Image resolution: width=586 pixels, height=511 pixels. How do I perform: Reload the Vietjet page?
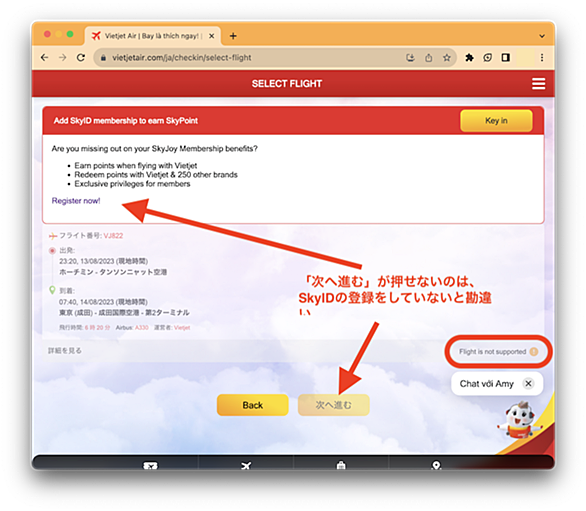coord(81,58)
